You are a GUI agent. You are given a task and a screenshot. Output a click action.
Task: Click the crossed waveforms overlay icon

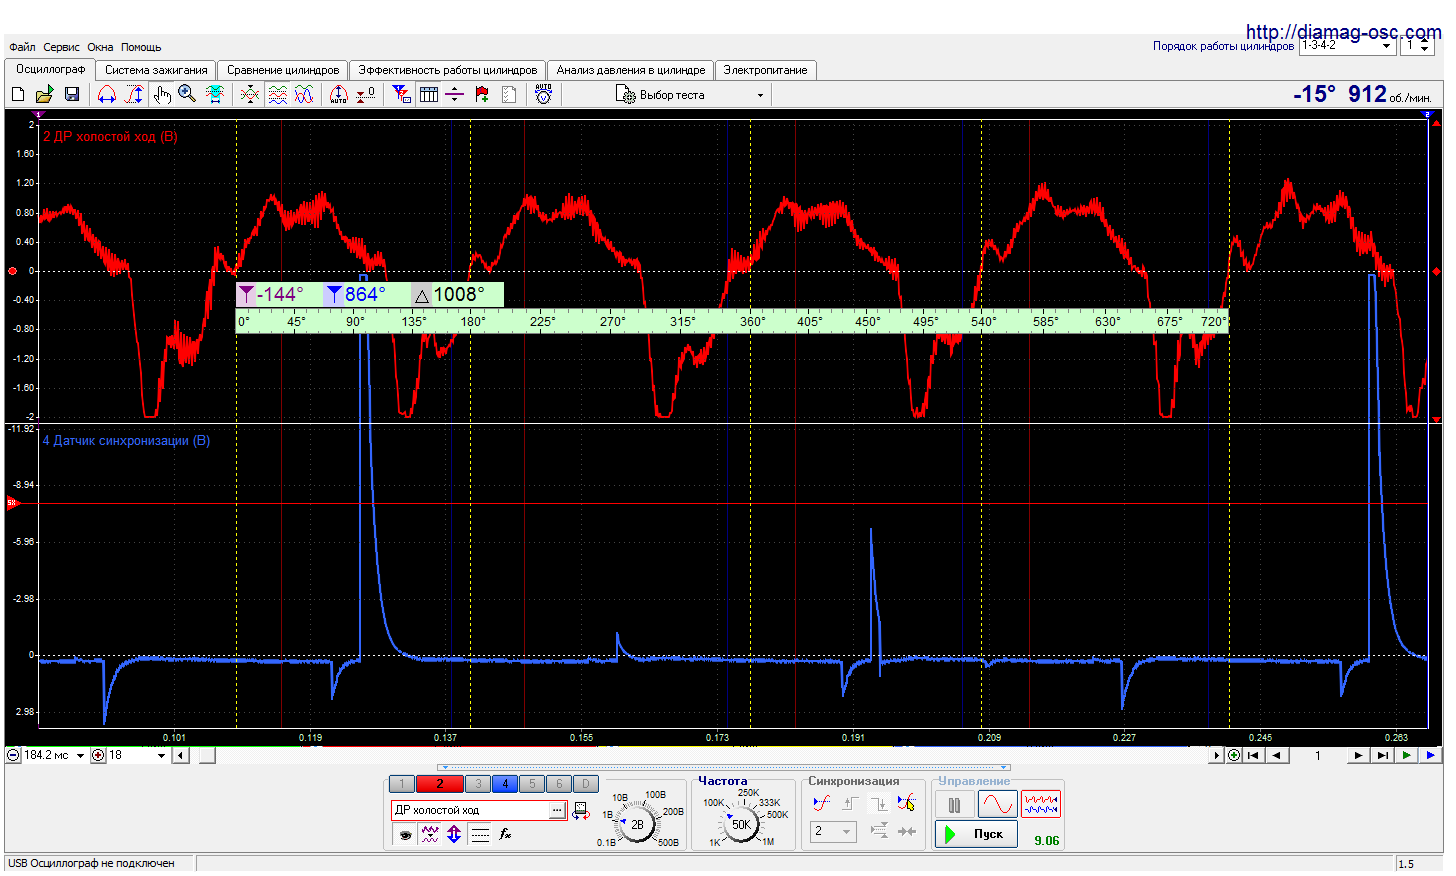(250, 94)
